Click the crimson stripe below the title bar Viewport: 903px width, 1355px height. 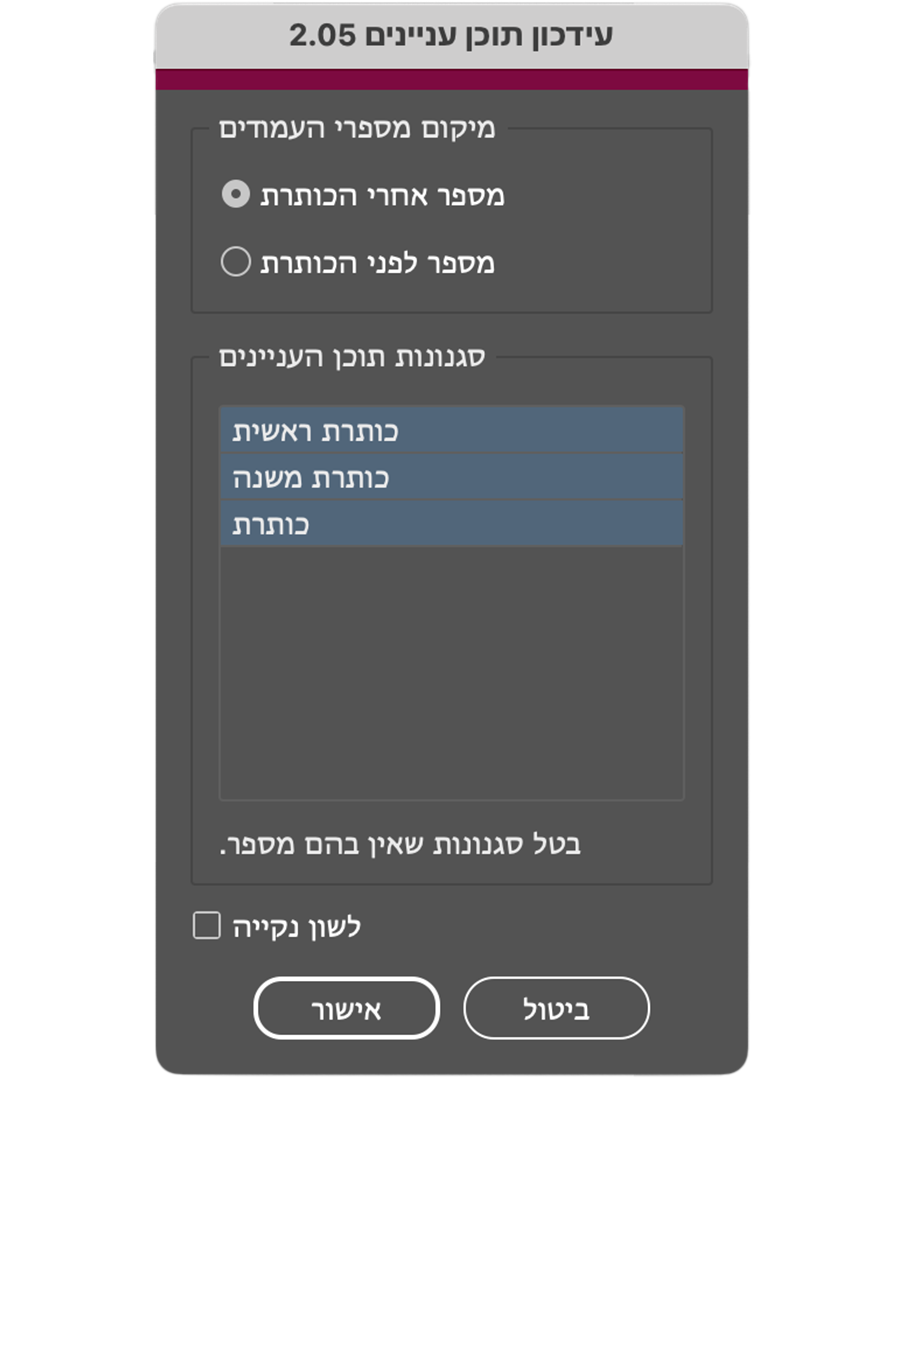click(x=451, y=80)
